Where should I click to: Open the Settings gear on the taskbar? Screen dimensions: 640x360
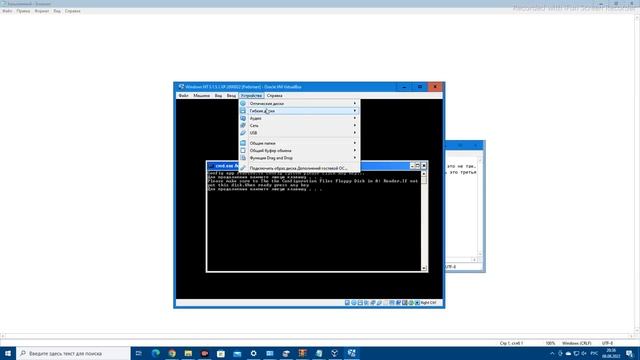tap(253, 353)
